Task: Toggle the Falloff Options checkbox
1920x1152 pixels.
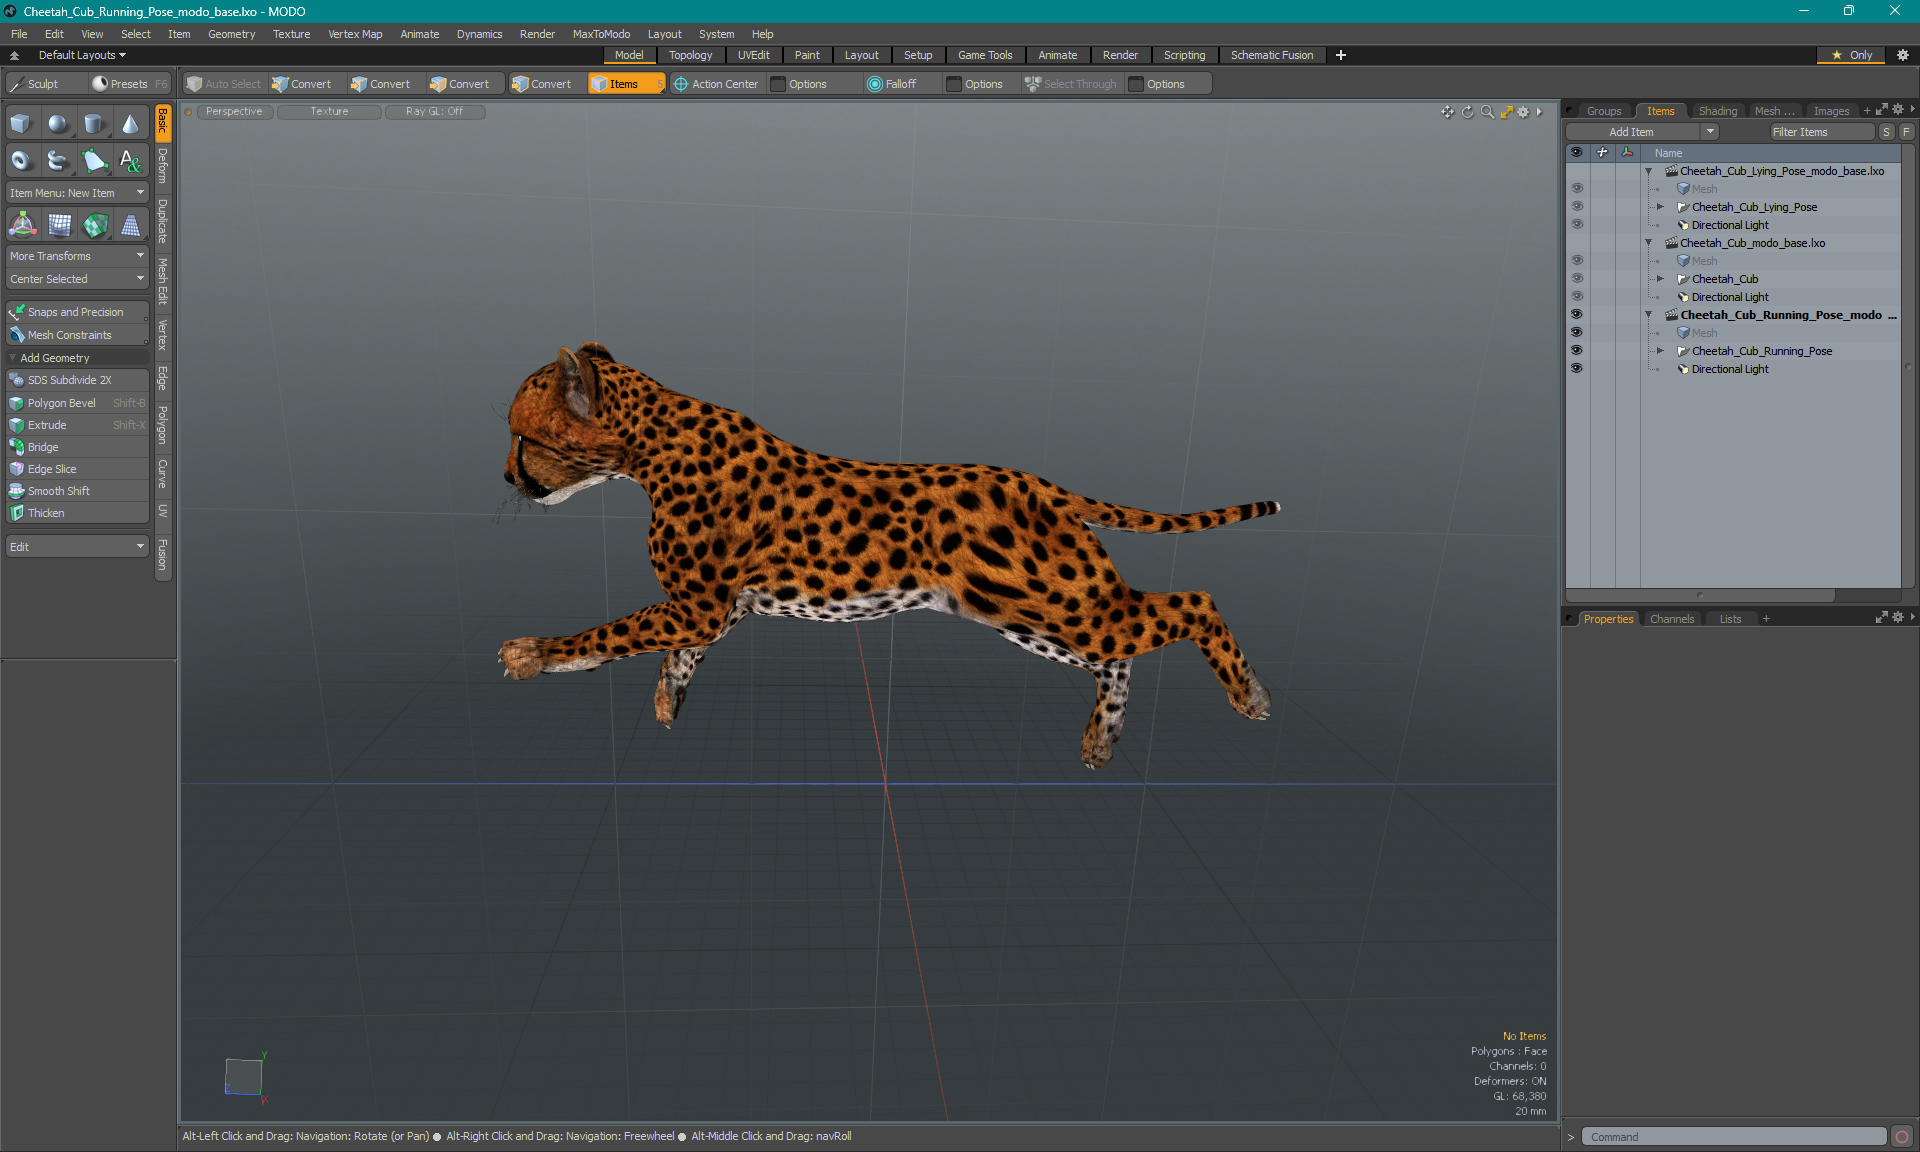Action: (954, 84)
